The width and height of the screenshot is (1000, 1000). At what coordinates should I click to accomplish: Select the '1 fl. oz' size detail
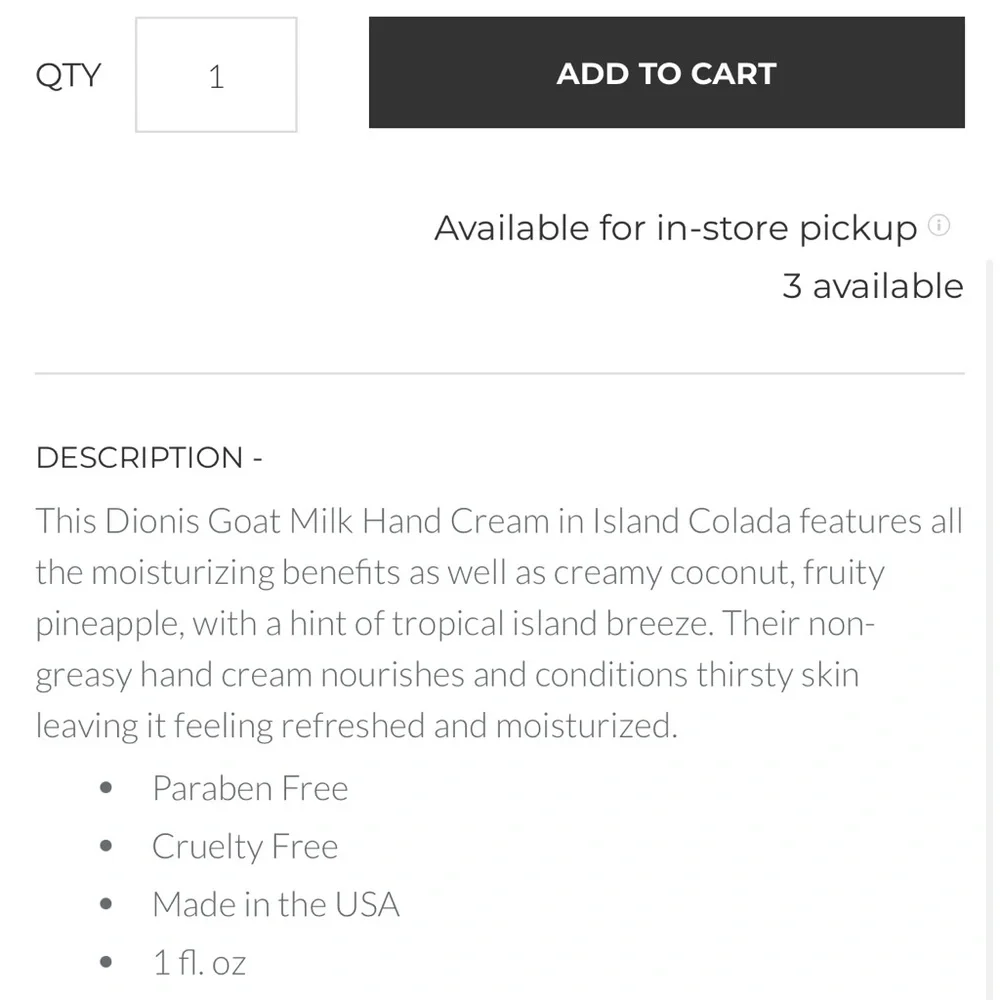[198, 961]
